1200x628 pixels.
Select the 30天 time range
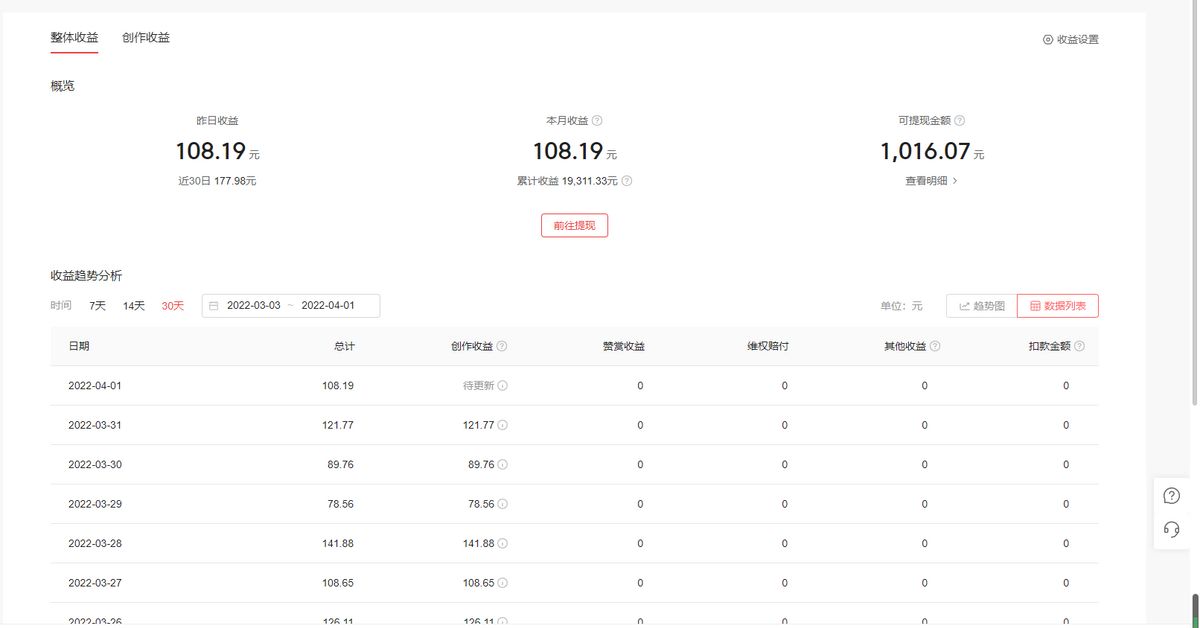[x=173, y=306]
